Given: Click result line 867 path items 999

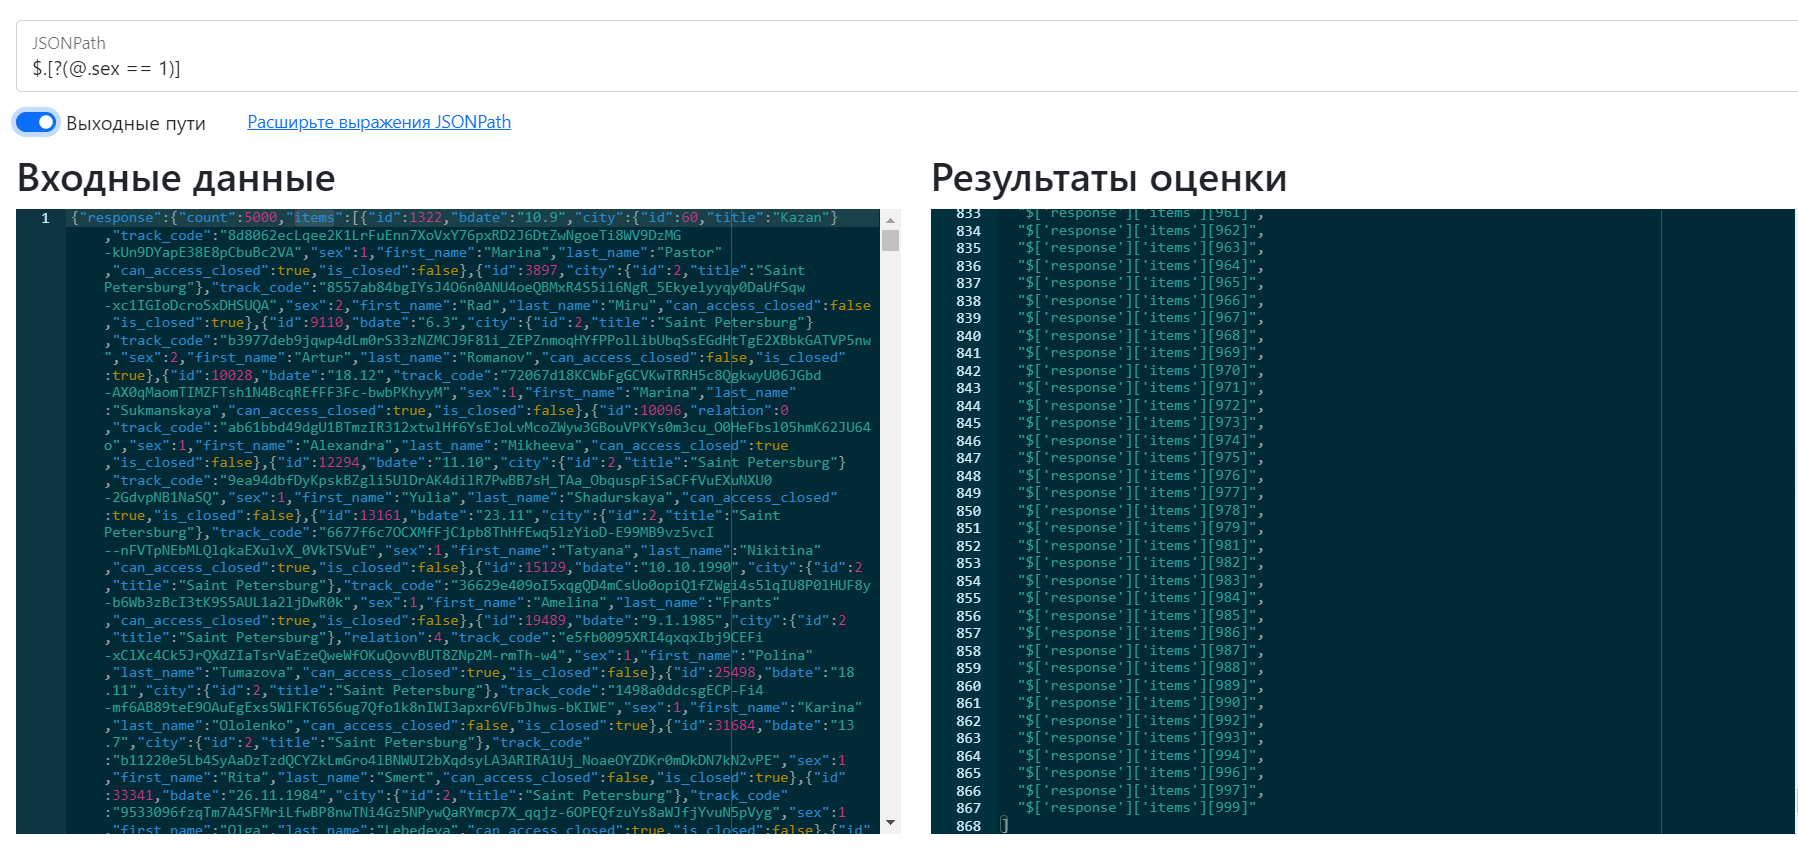Looking at the screenshot, I should (1137, 808).
